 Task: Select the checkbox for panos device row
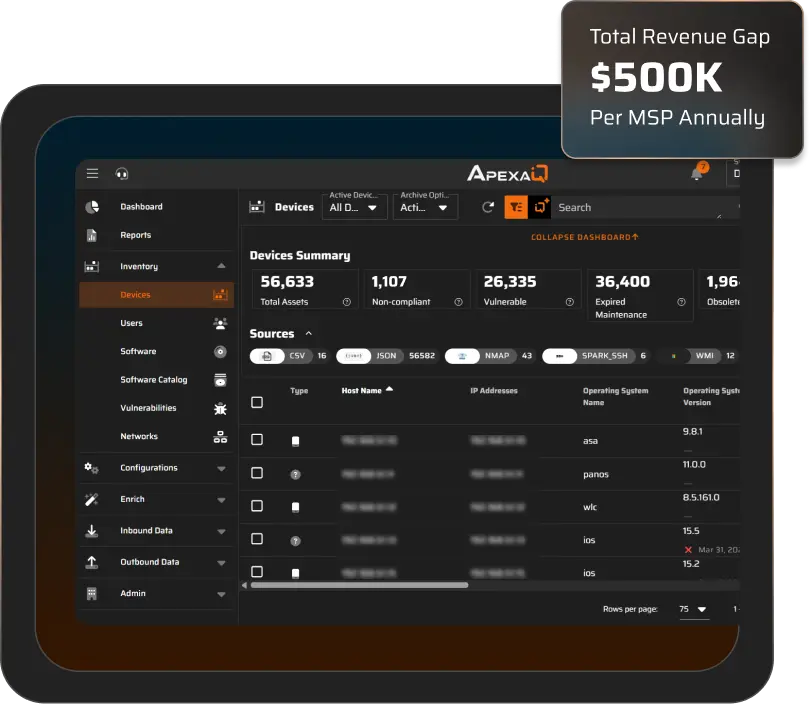tap(257, 473)
